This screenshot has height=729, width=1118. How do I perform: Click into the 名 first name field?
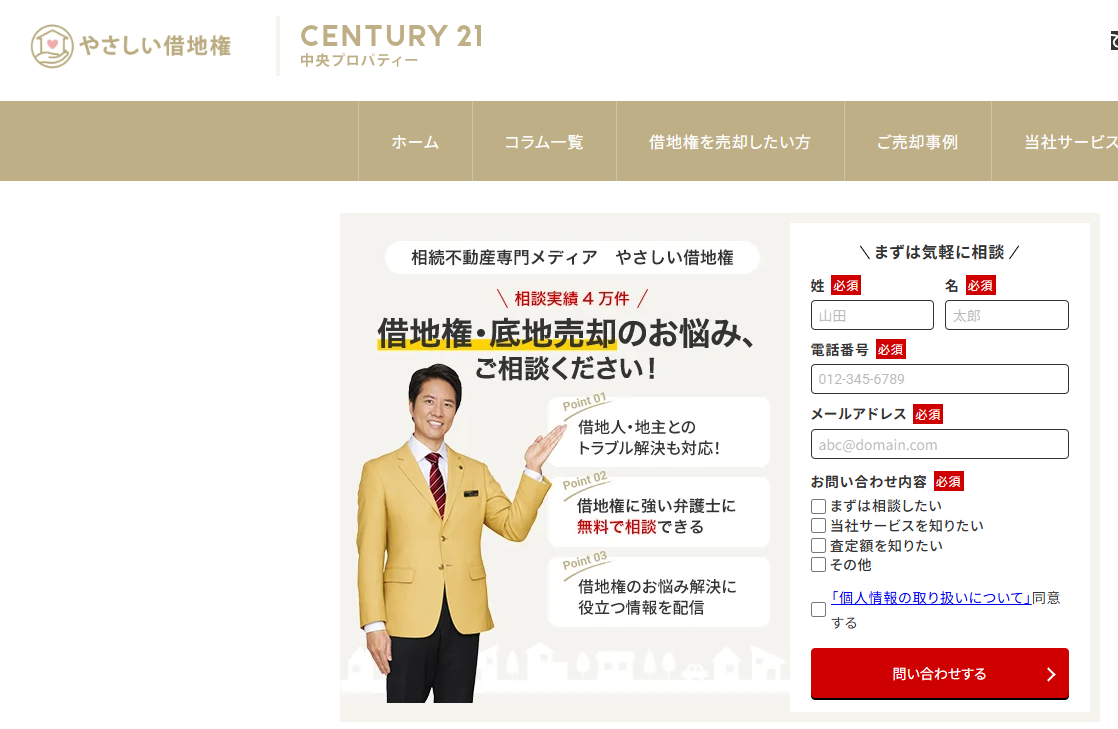(1007, 315)
